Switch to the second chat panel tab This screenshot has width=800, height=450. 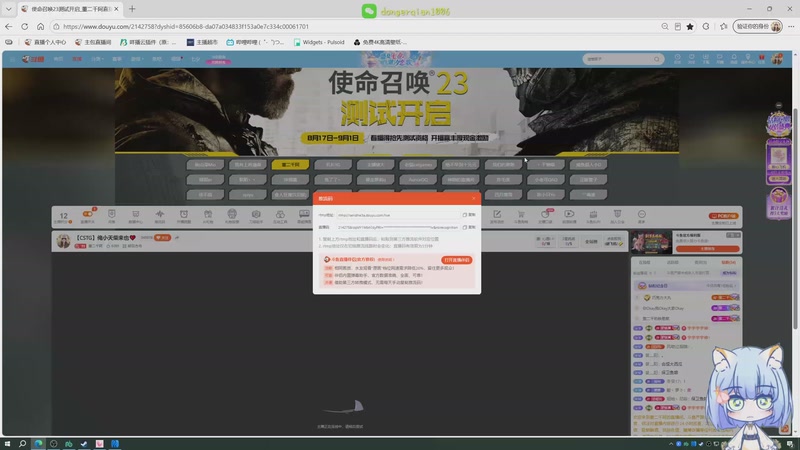672,262
